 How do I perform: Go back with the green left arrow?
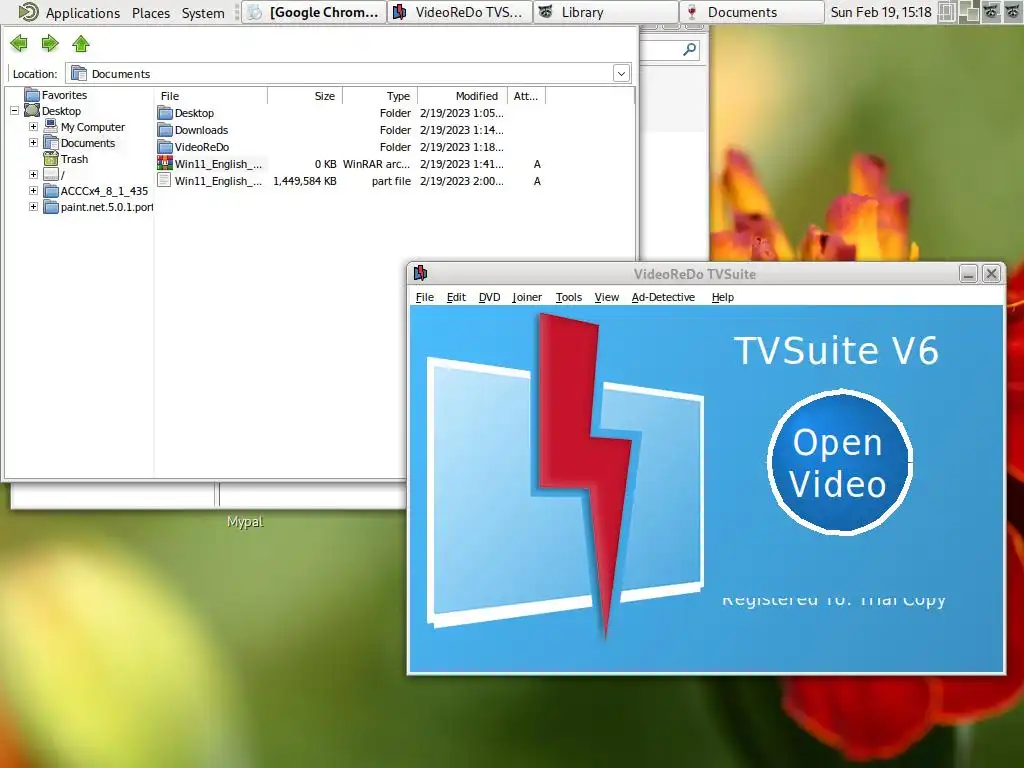[19, 44]
